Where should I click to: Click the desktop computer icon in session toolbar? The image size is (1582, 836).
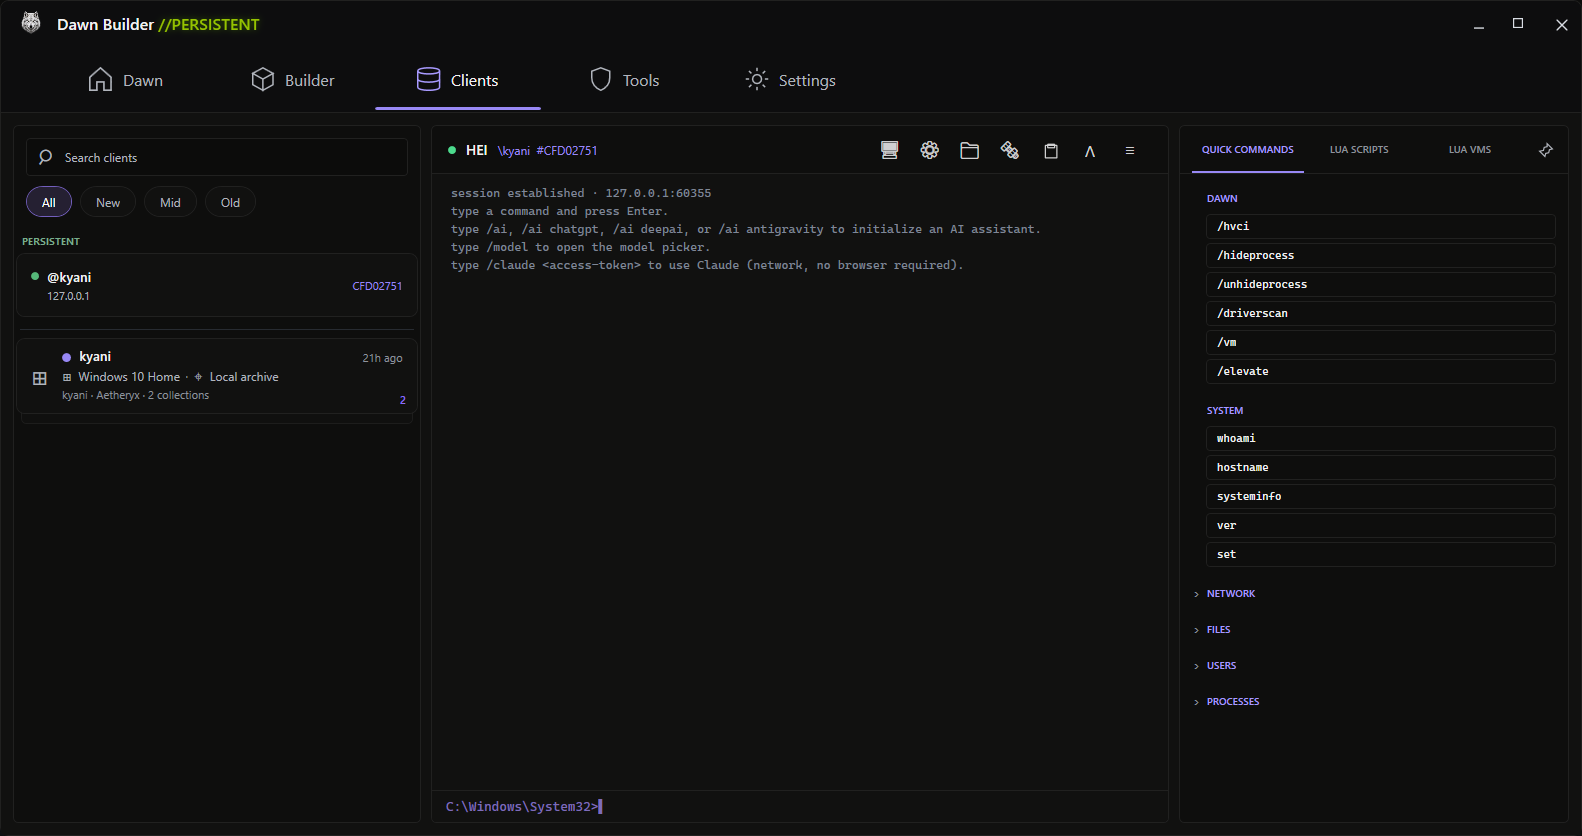click(x=889, y=150)
